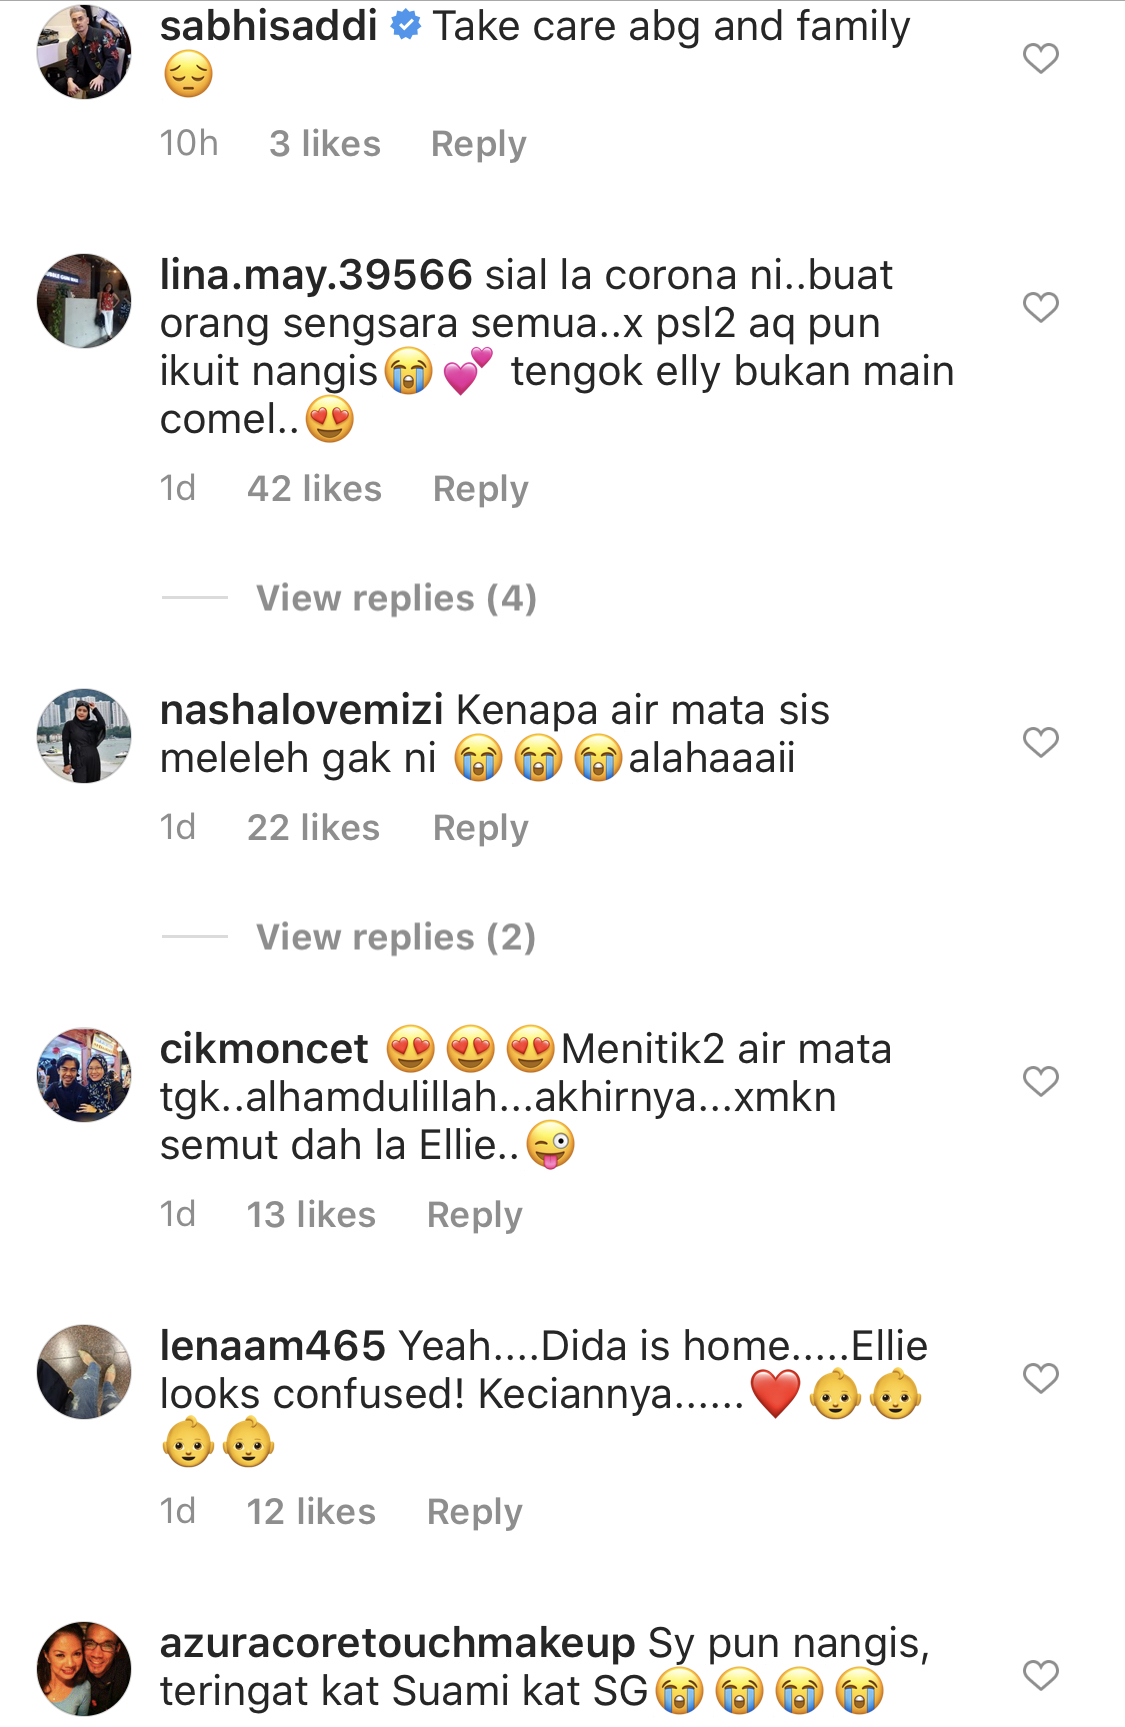Screen dimensions: 1125x1727
Task: Open cikmoncet's profile photo
Action: coord(84,1075)
